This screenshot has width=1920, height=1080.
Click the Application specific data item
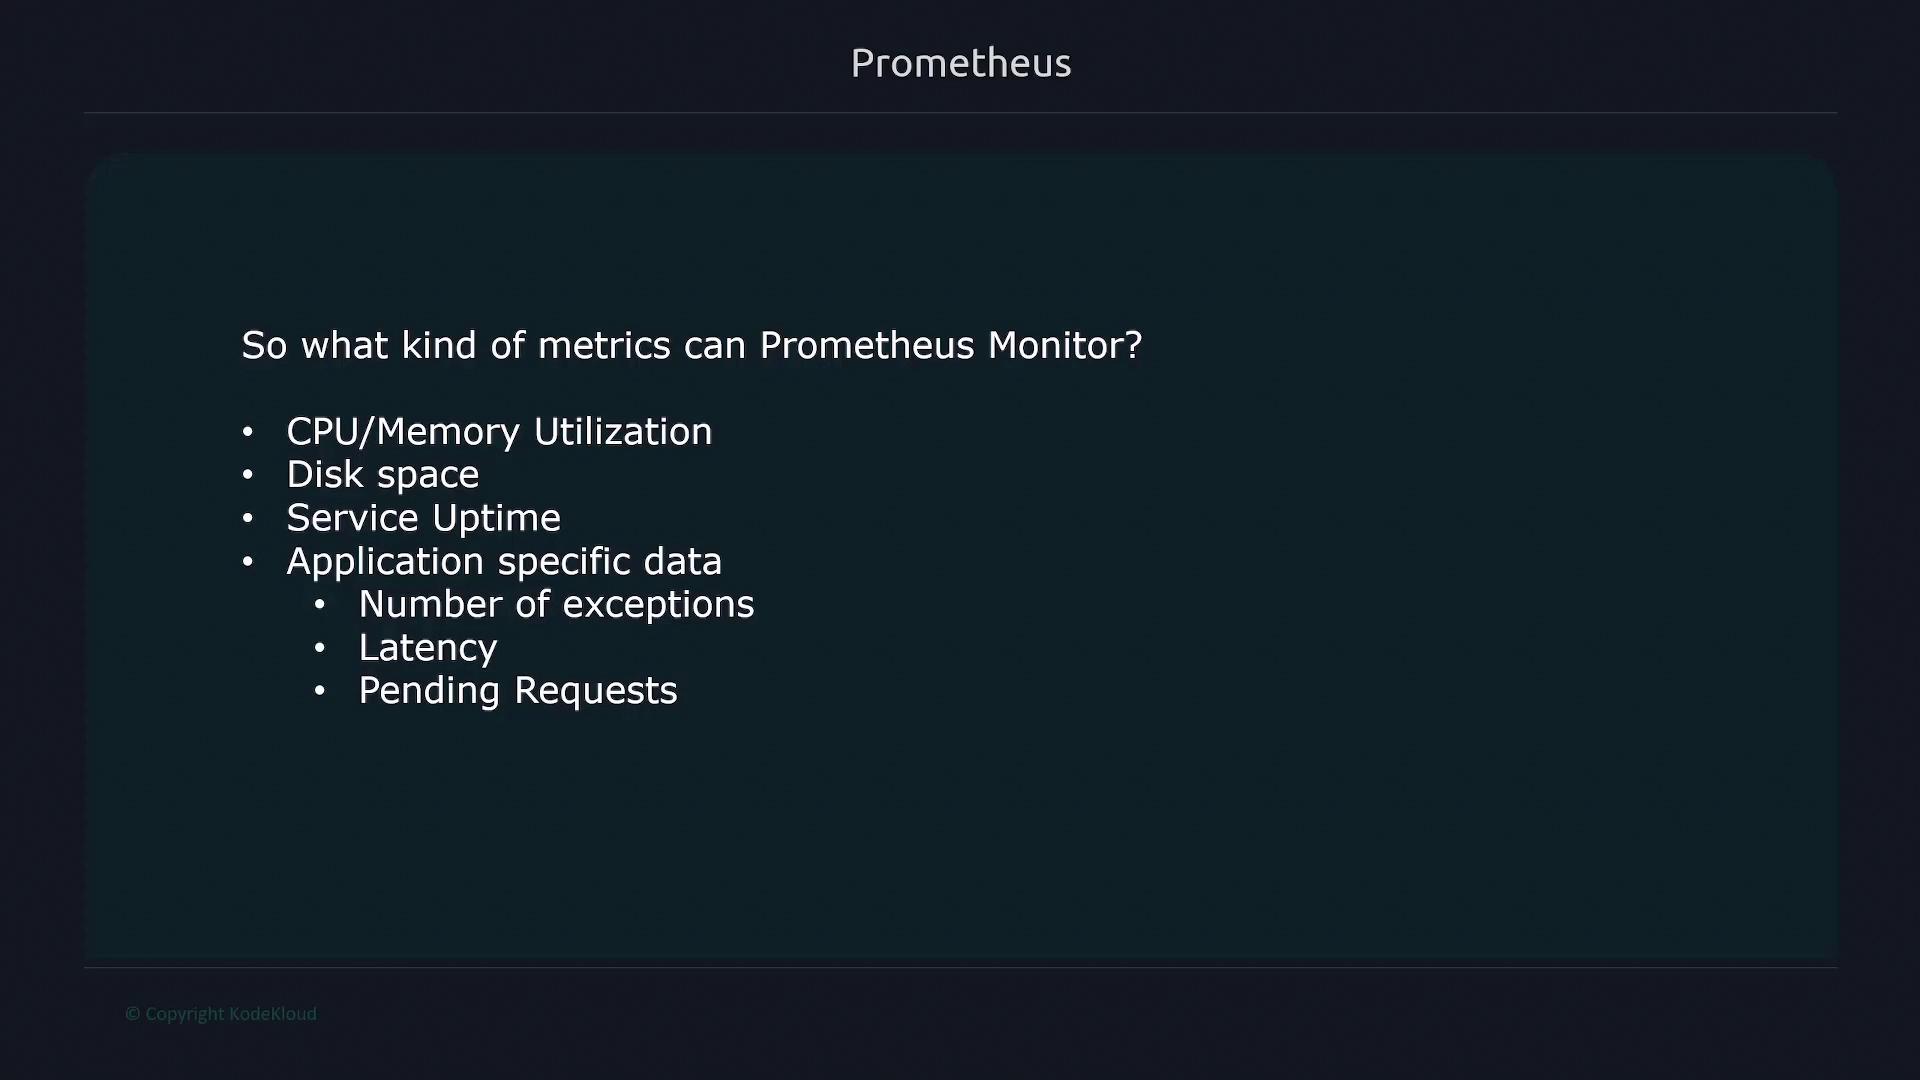[503, 561]
